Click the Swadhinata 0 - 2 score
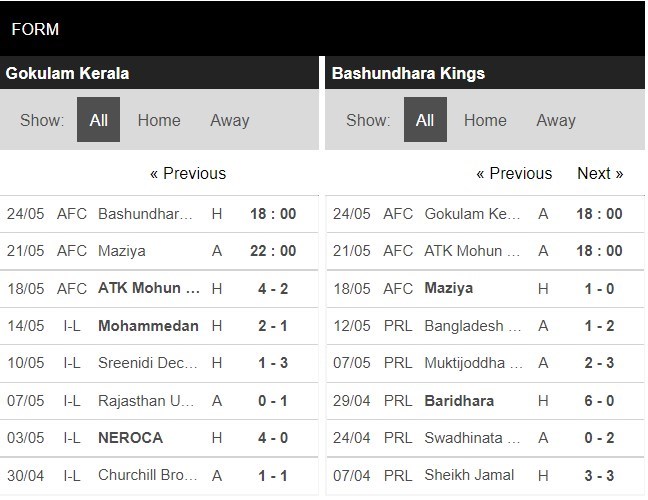 599,439
